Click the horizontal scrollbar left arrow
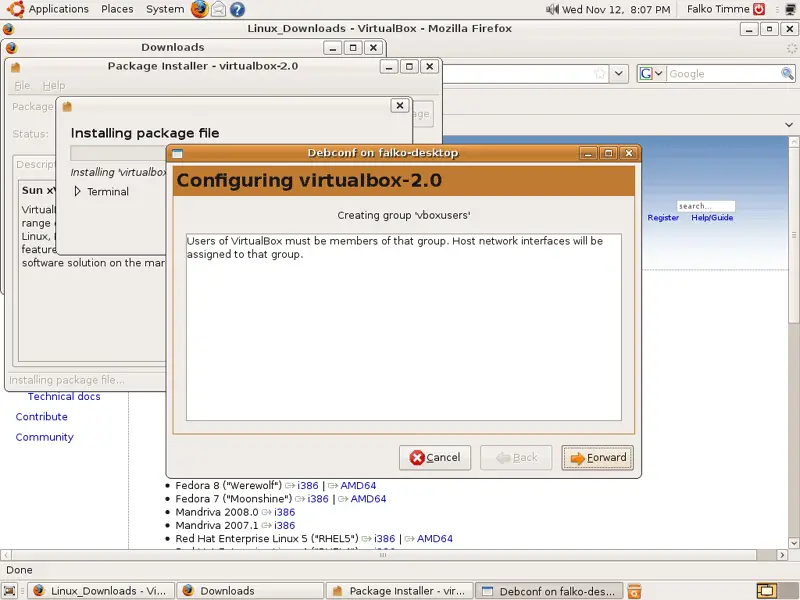The image size is (800, 600). [x=6, y=555]
